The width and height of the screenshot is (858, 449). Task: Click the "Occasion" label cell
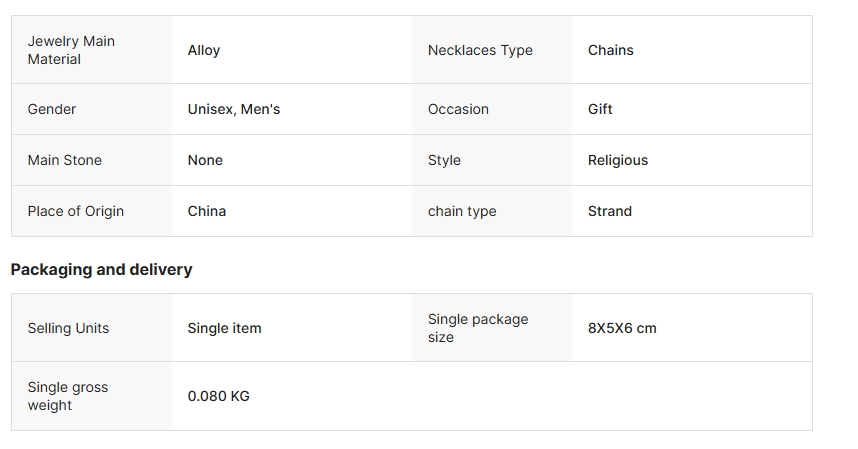tap(458, 109)
